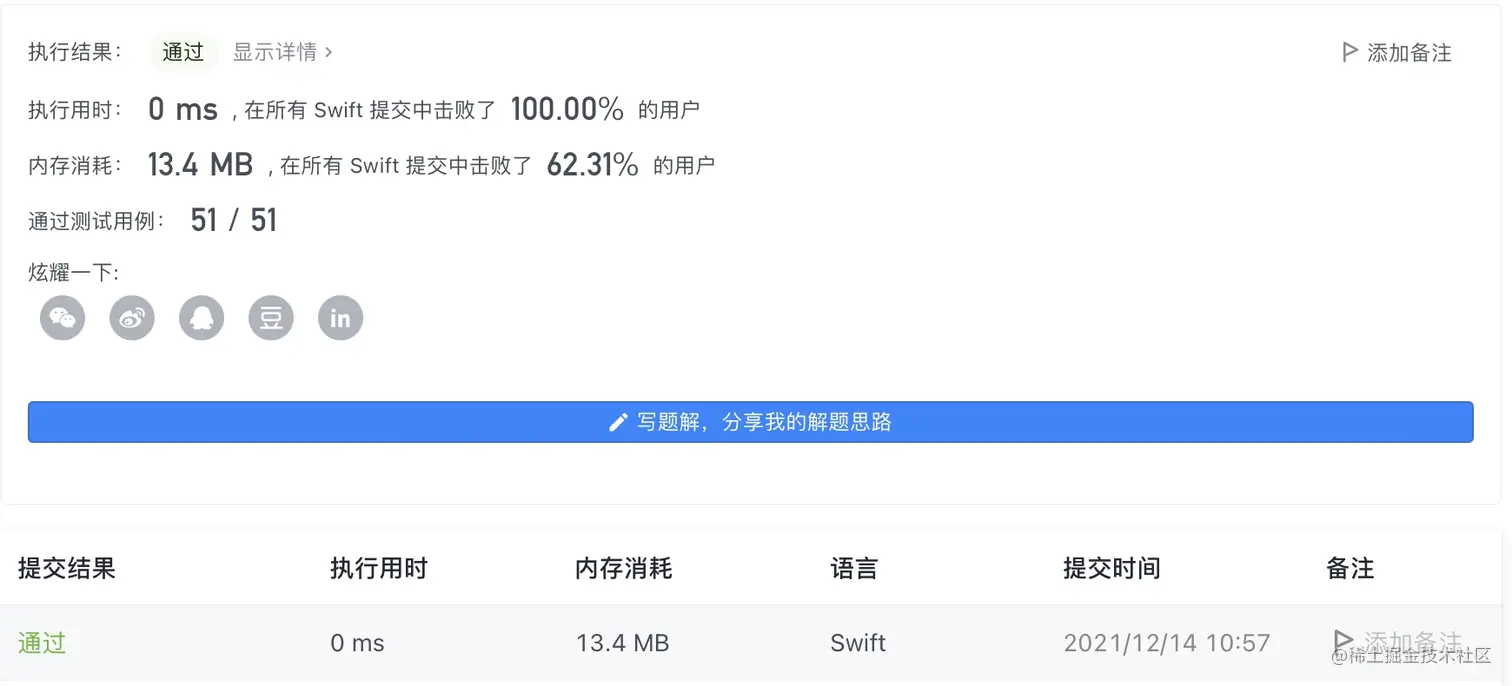Click the 100.00% runtime percentile value
This screenshot has height=686, width=1512.
pyautogui.click(x=567, y=109)
